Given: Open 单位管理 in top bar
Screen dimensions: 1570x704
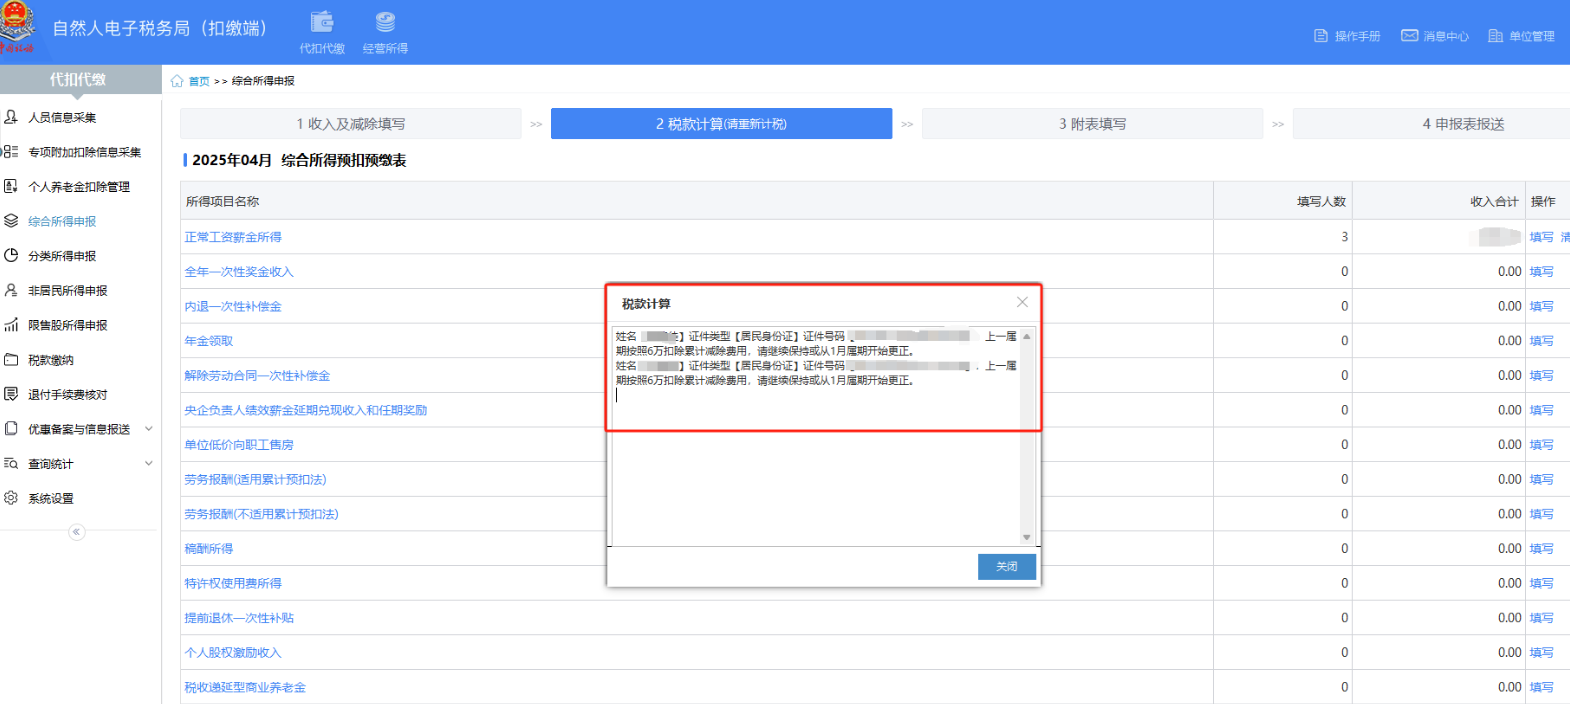Looking at the screenshot, I should click(1521, 36).
